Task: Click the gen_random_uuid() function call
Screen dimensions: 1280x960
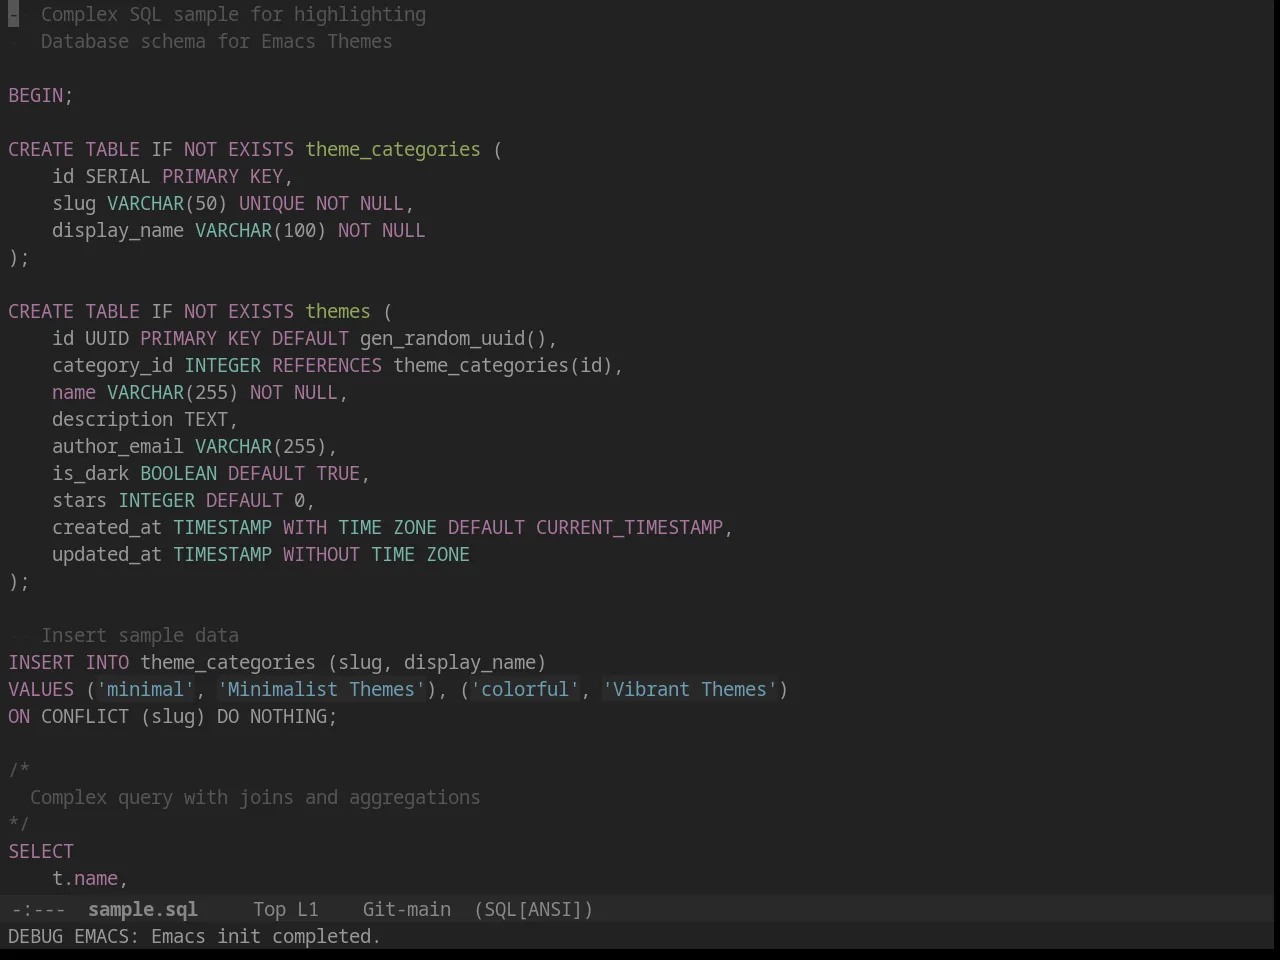Action: (x=453, y=339)
